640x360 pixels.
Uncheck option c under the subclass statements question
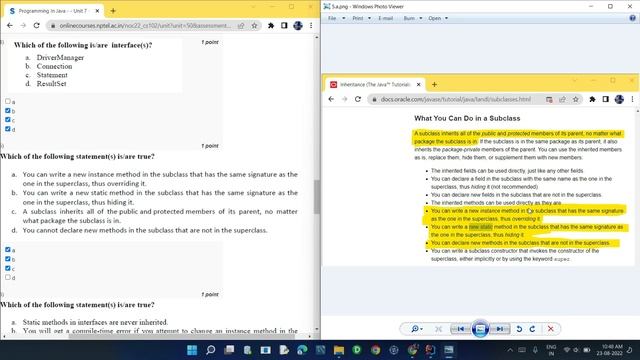point(8,268)
